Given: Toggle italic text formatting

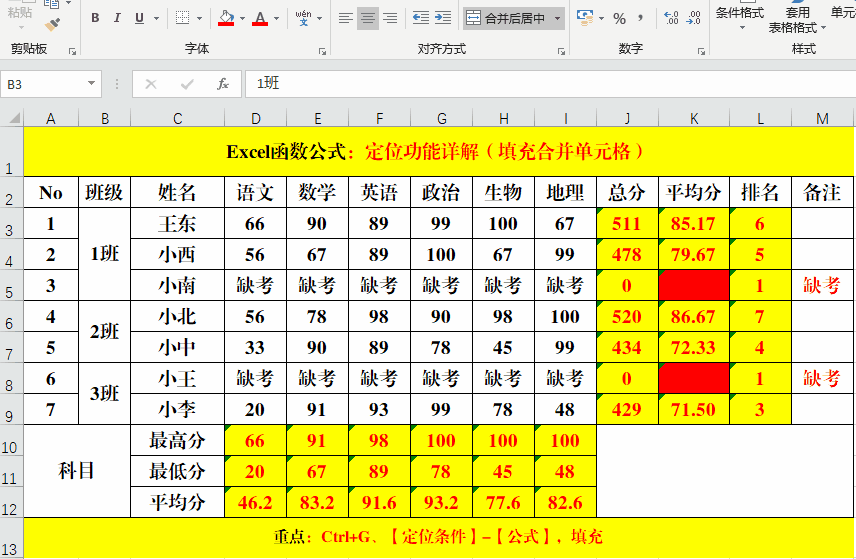Looking at the screenshot, I should [x=117, y=18].
